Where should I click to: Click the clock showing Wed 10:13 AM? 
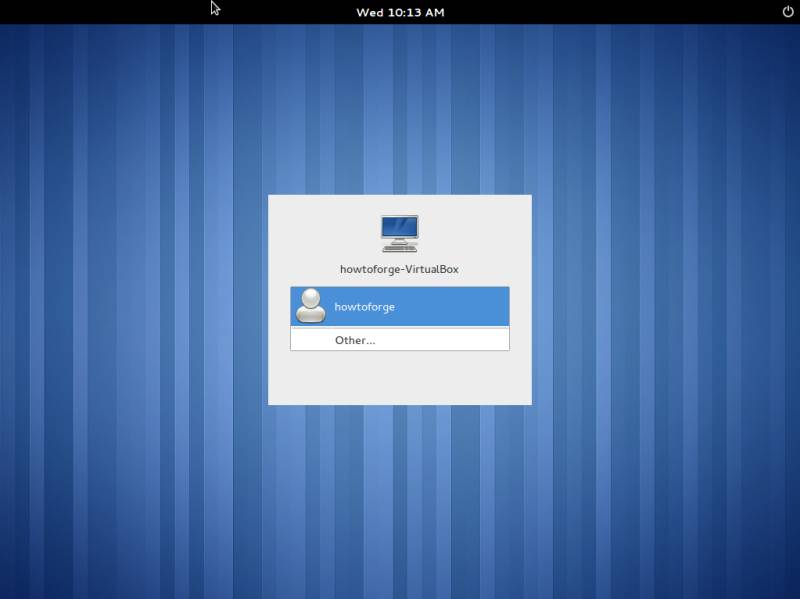point(400,12)
